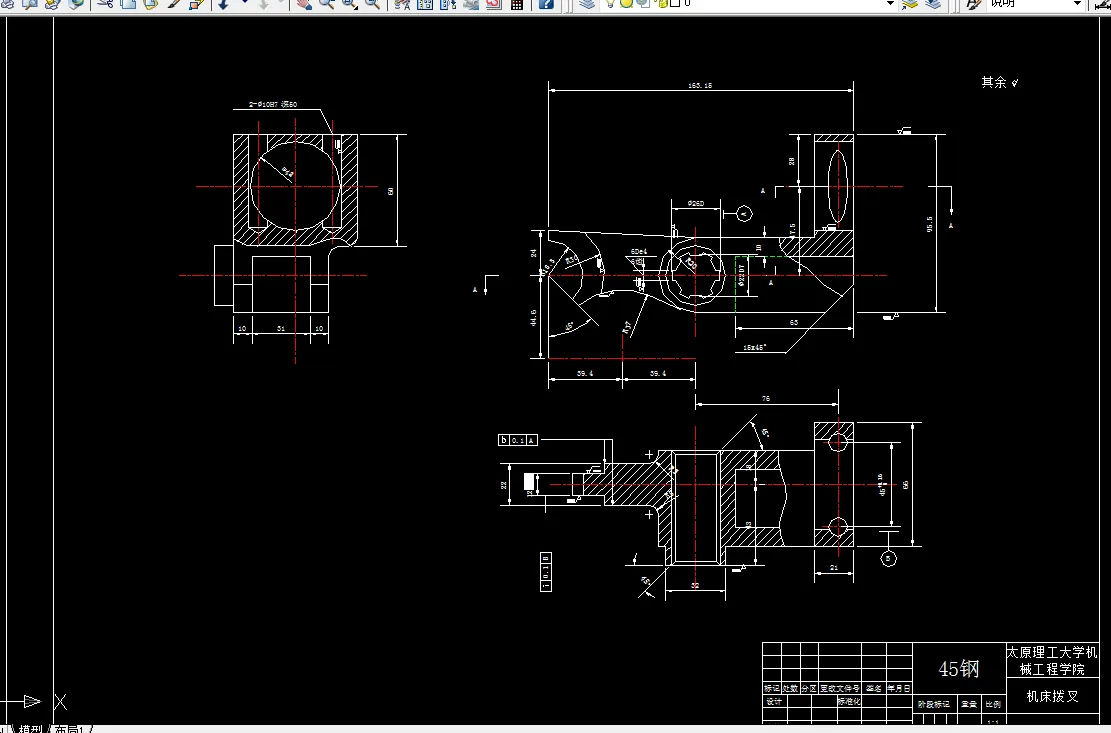Click the Help question mark icon
This screenshot has height=733, width=1111.
pyautogui.click(x=546, y=4)
